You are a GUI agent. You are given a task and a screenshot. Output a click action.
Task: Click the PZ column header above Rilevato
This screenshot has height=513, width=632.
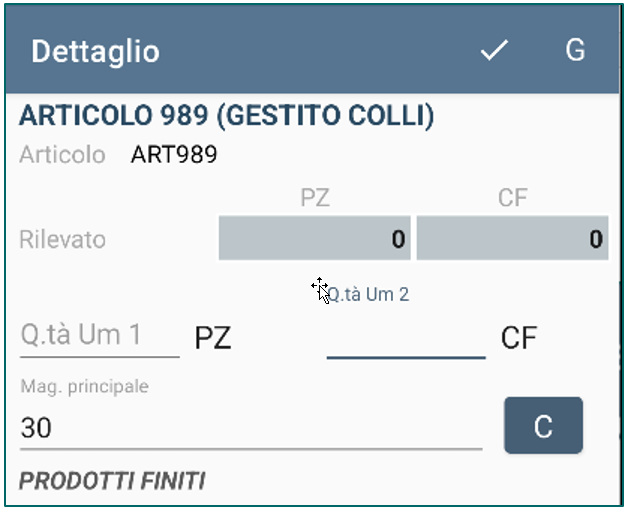pyautogui.click(x=315, y=198)
